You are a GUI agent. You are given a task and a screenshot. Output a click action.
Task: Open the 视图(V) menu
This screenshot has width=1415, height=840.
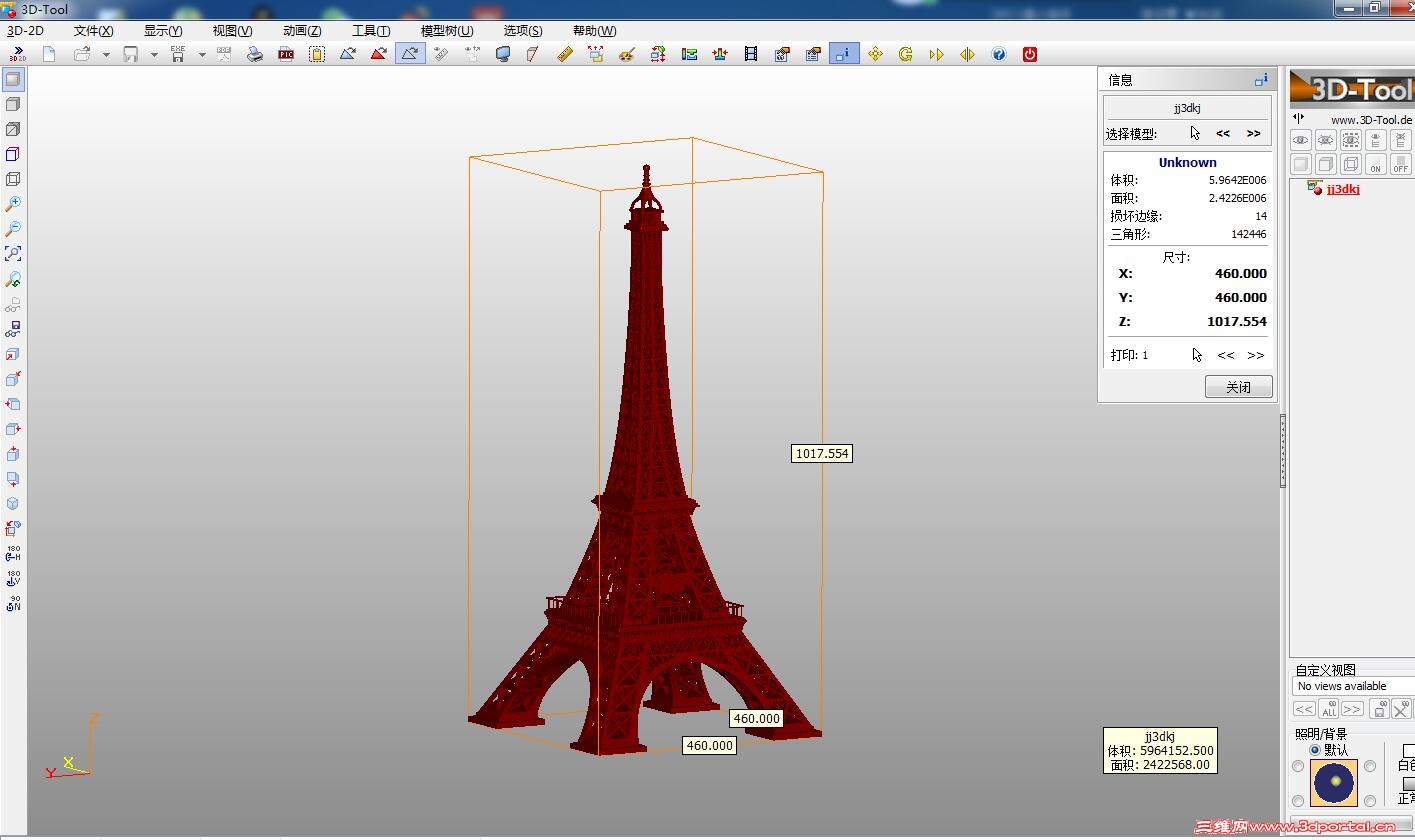pyautogui.click(x=232, y=31)
